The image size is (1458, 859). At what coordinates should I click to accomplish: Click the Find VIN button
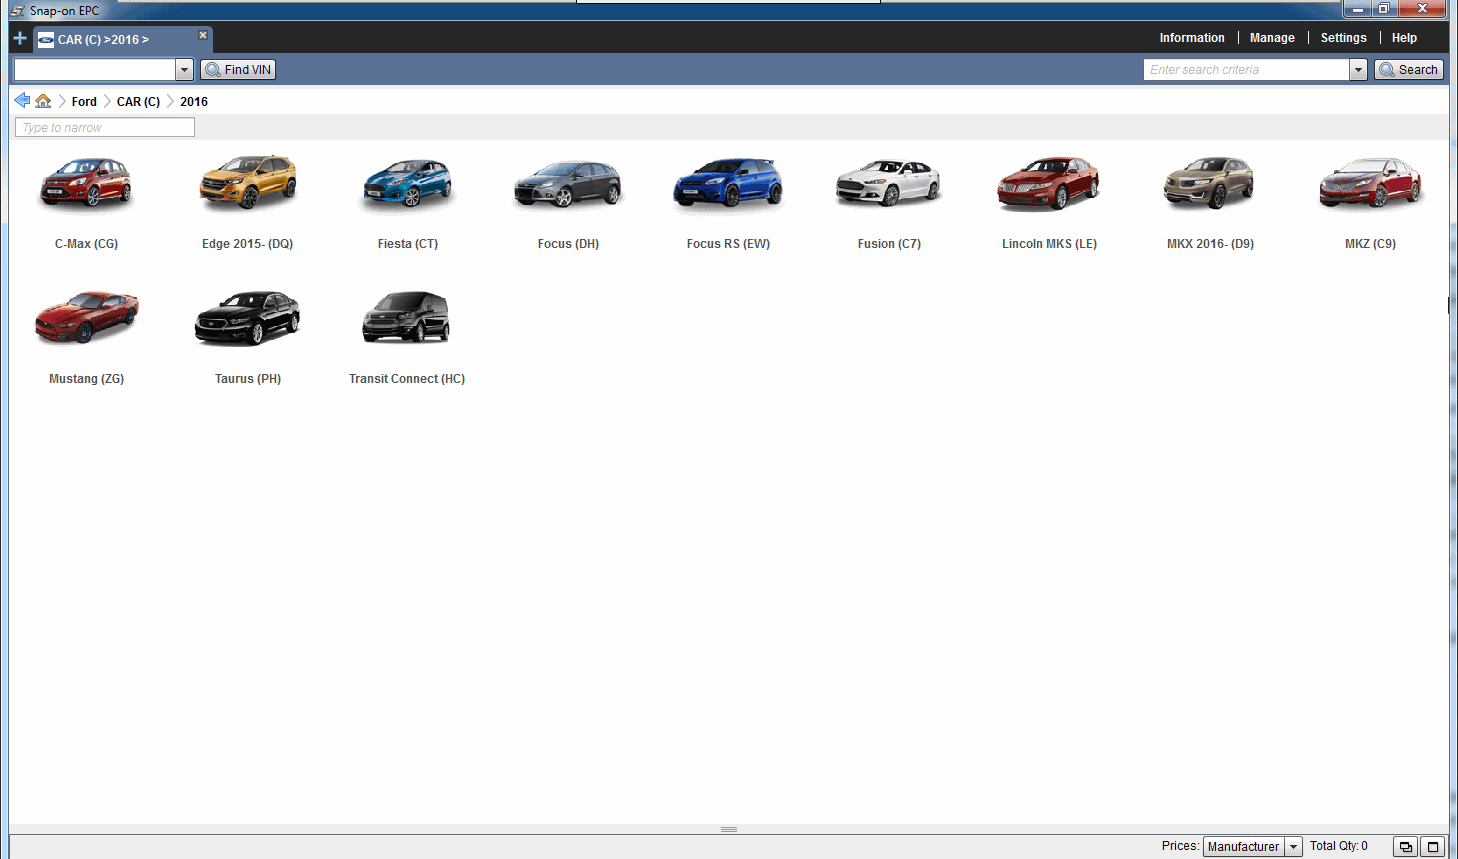pos(238,70)
